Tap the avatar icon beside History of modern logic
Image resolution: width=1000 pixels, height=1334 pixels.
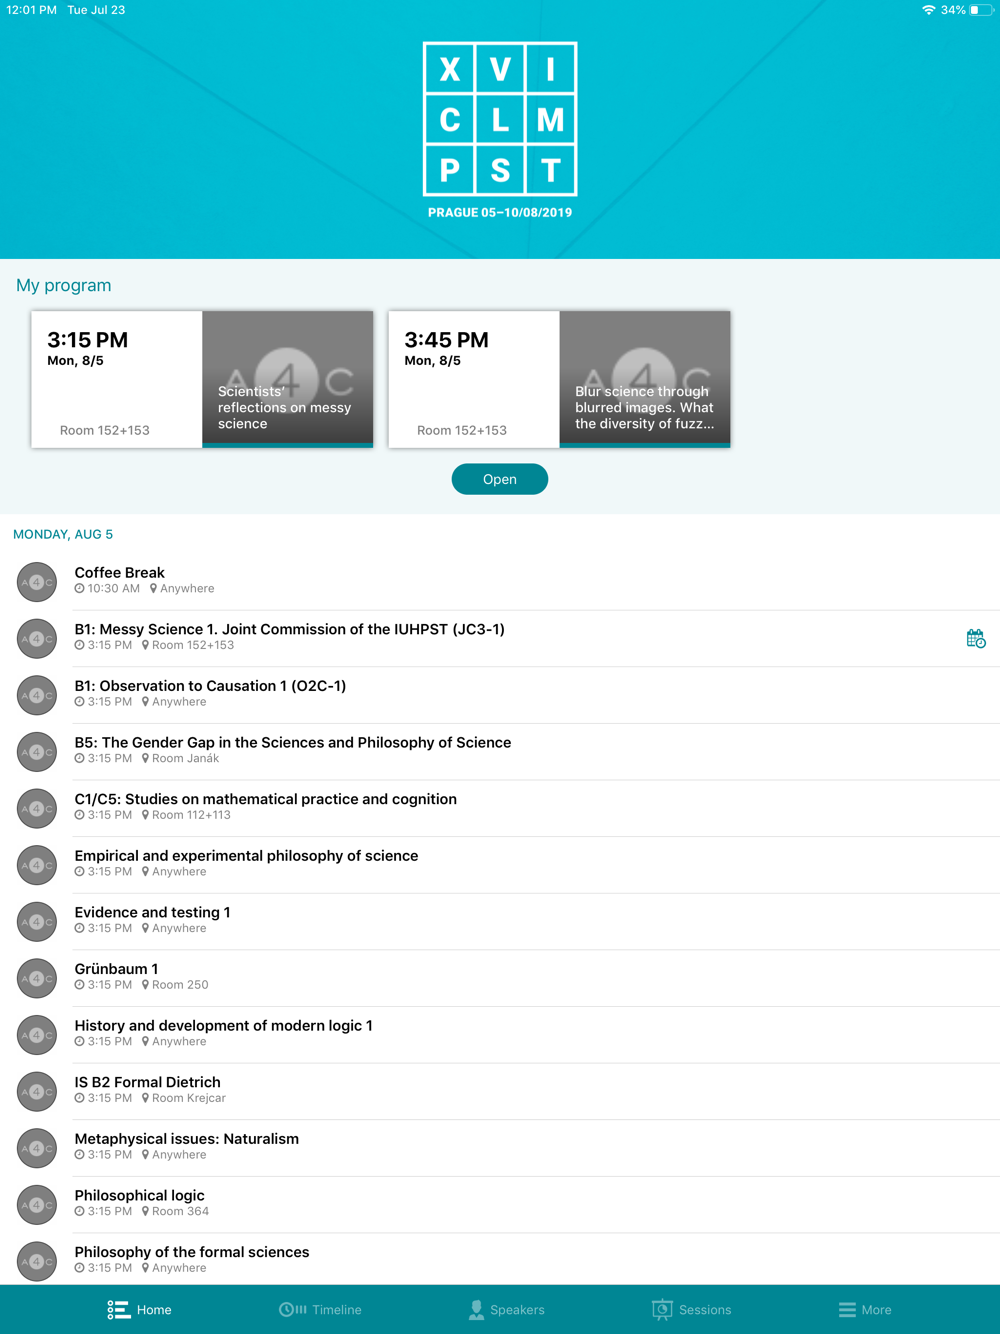(x=37, y=1035)
